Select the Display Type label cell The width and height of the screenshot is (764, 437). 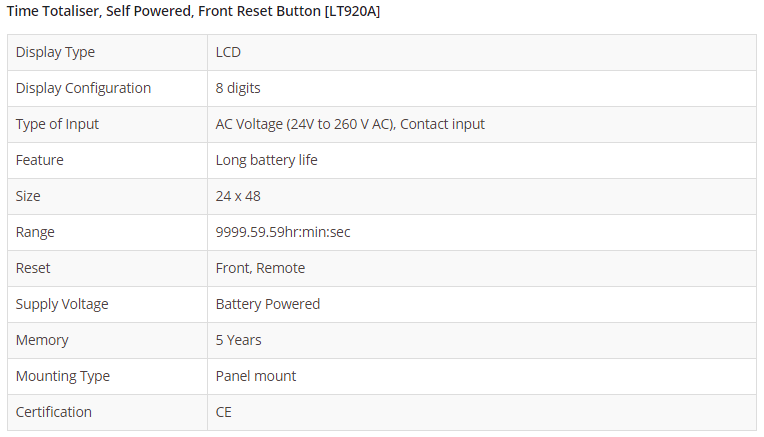click(55, 52)
